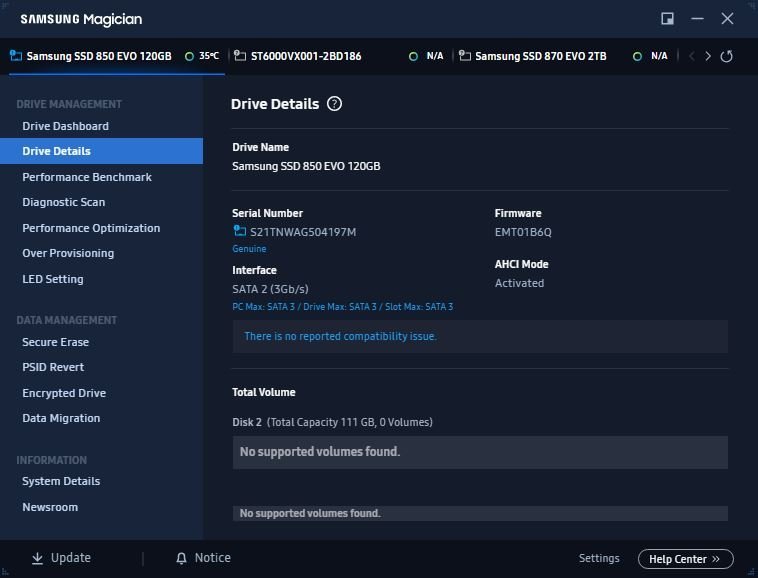
Task: Click the Genuine link under the serial number
Action: click(249, 249)
